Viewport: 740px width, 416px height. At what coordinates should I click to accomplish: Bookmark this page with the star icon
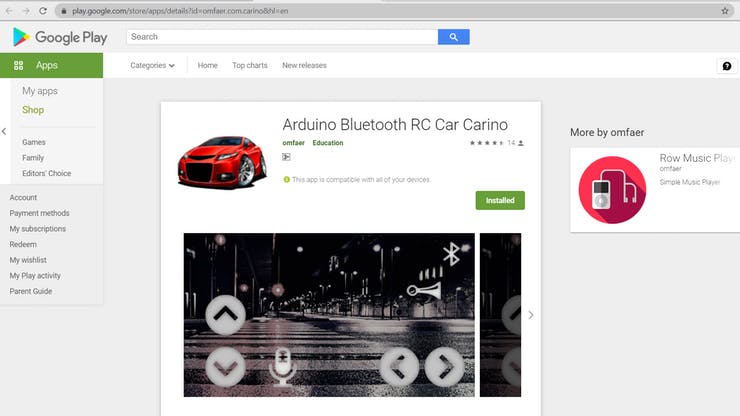(725, 11)
